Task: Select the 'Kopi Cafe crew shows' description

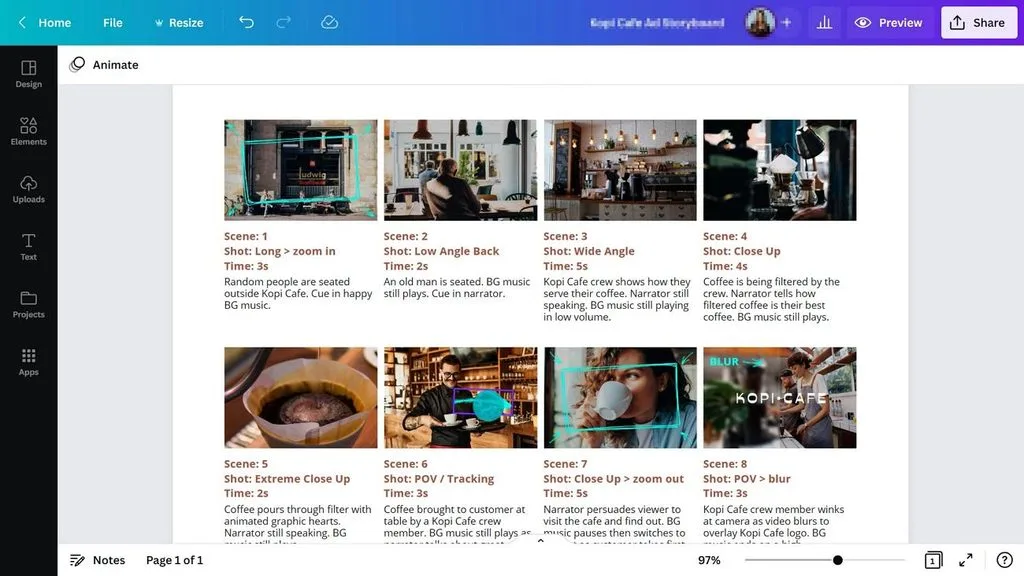Action: (x=617, y=299)
